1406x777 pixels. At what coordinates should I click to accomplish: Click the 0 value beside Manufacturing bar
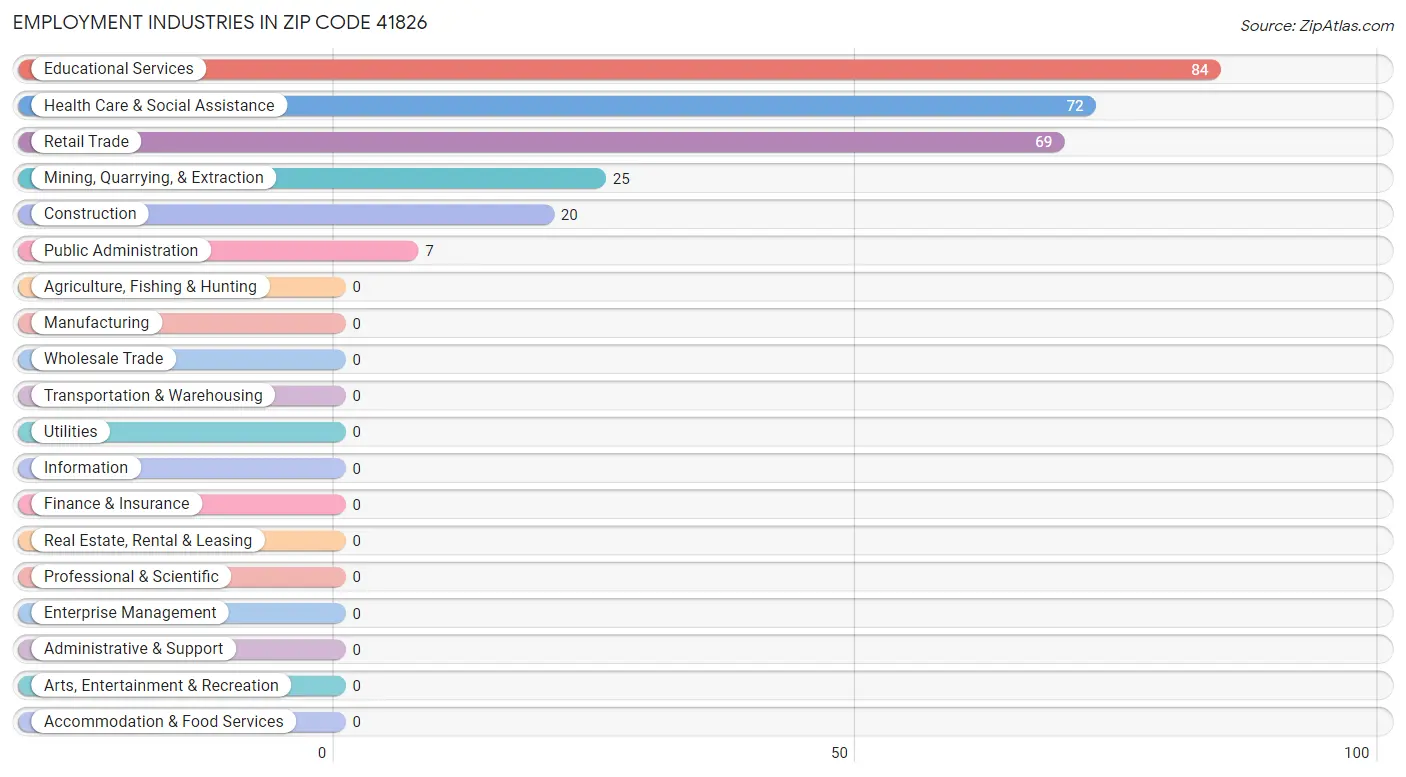tap(356, 324)
